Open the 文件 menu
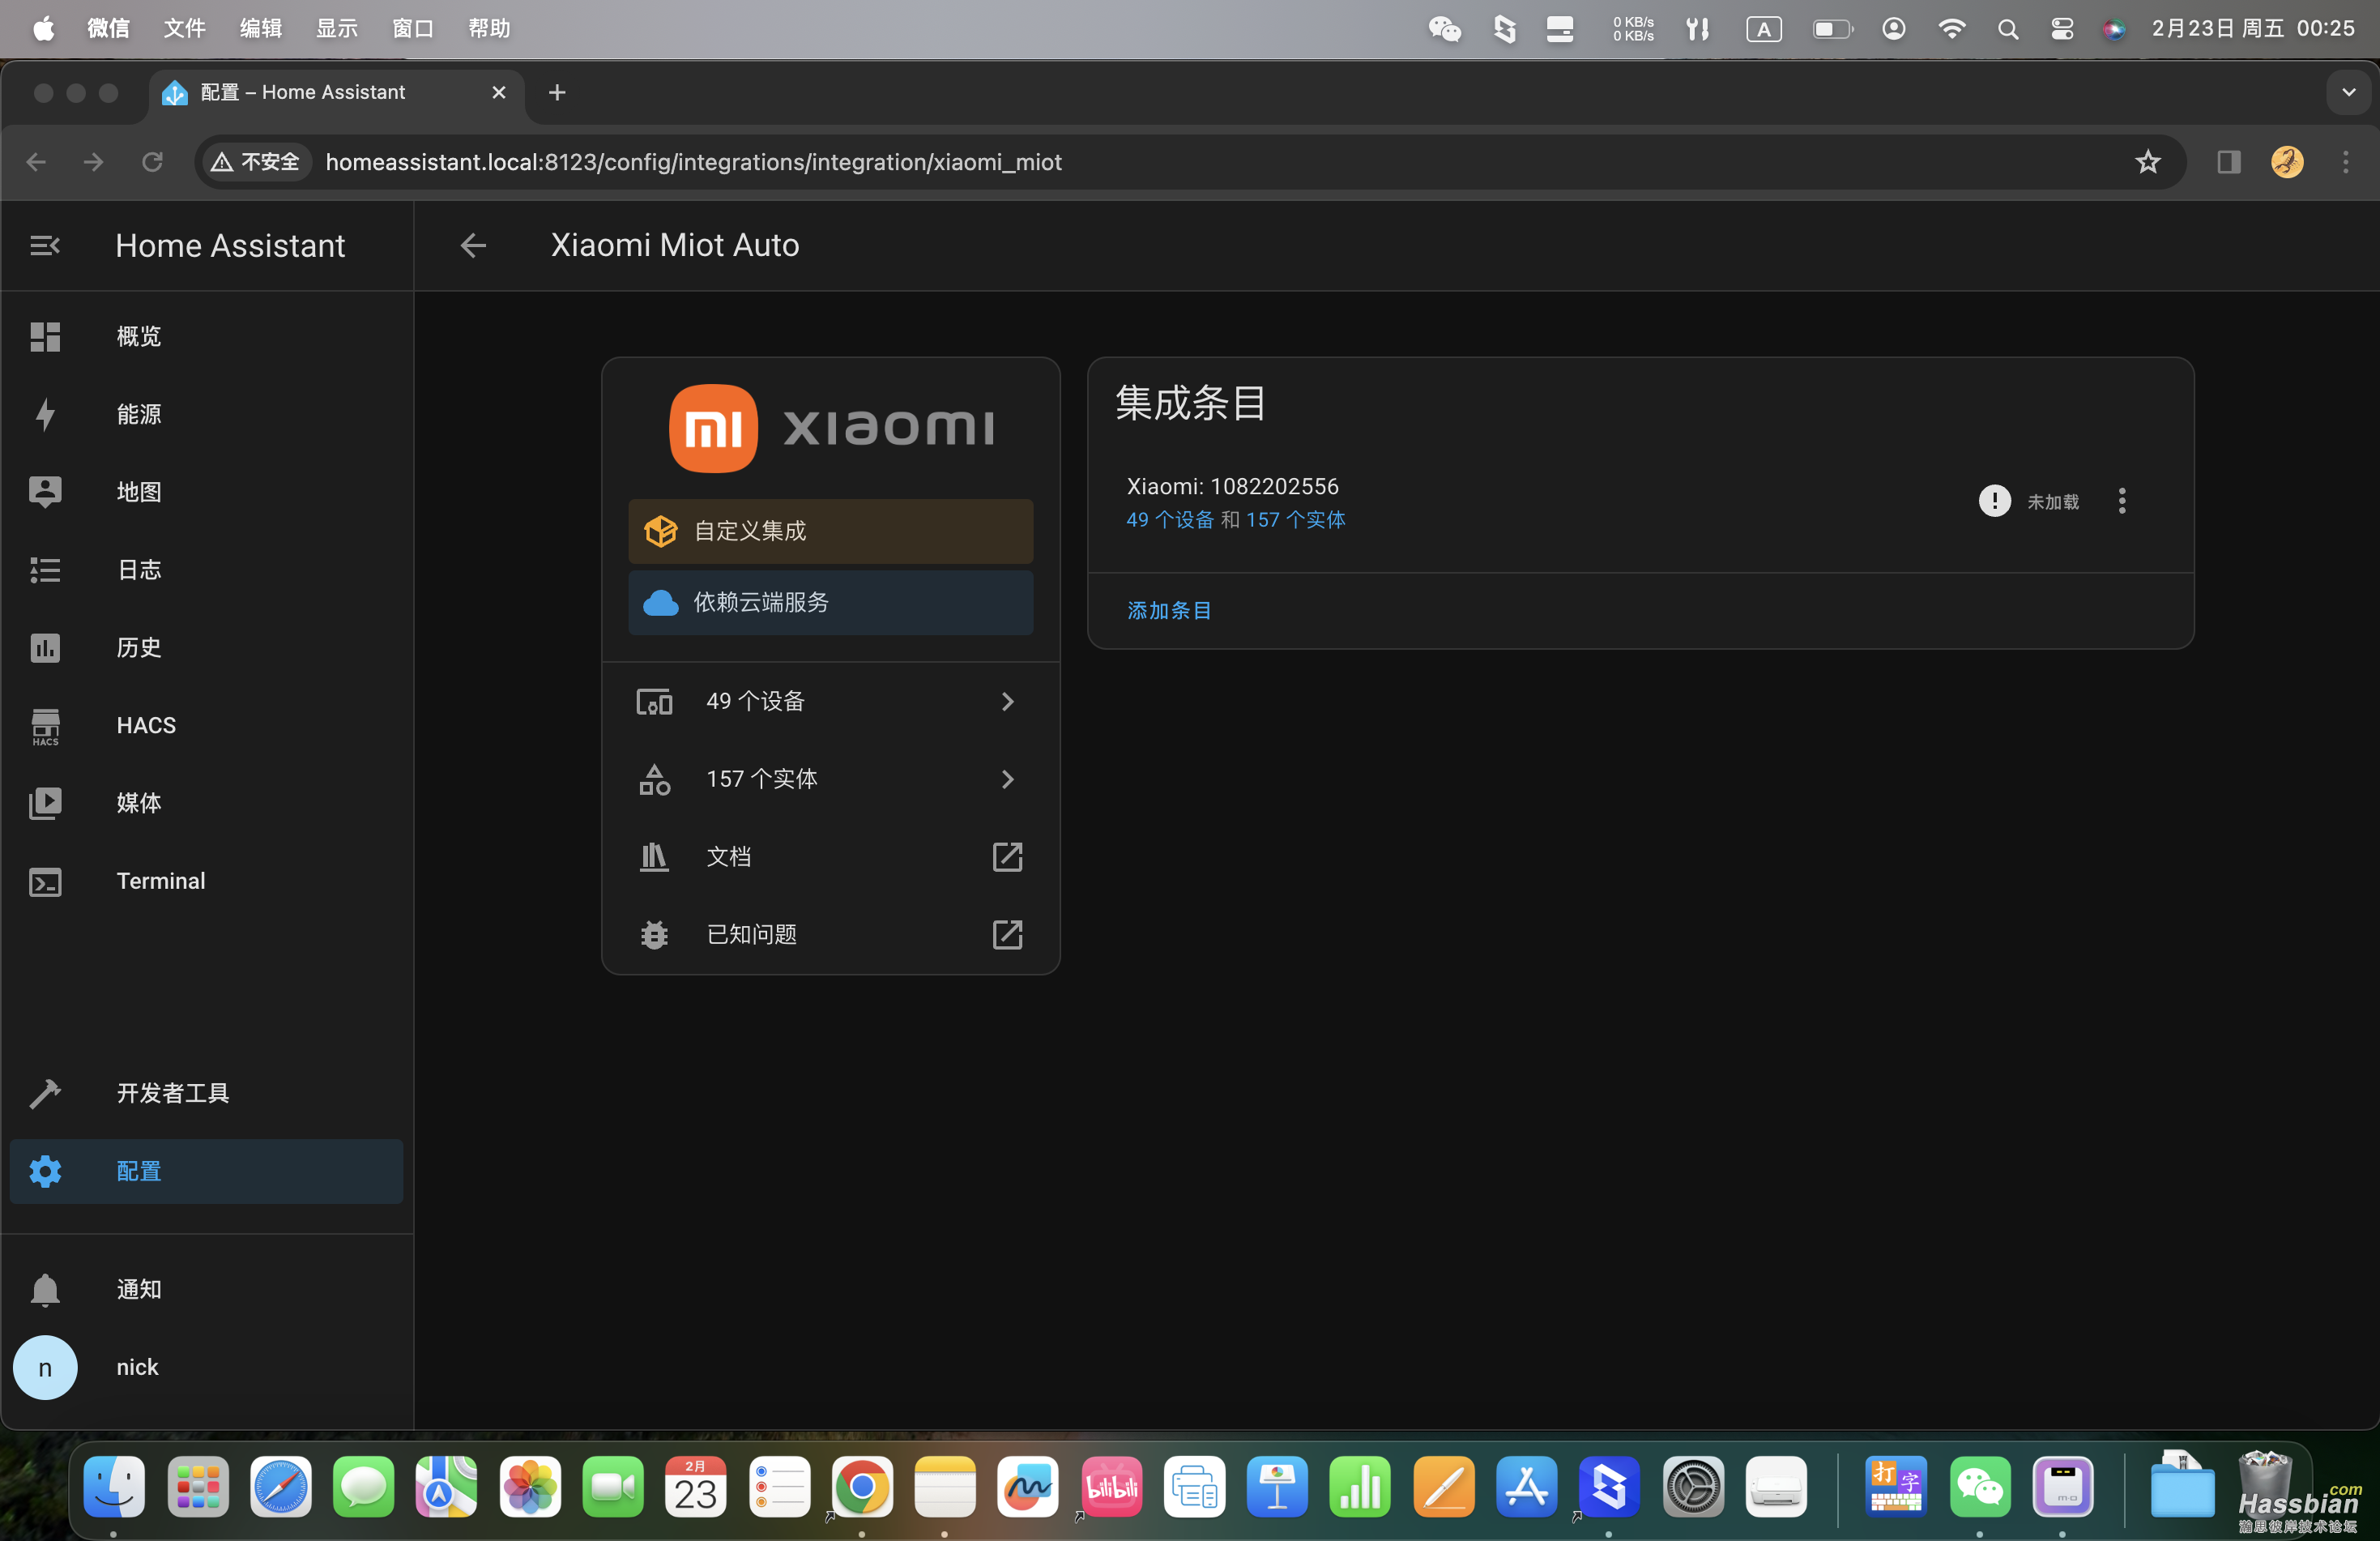This screenshot has height=1541, width=2380. click(x=184, y=28)
